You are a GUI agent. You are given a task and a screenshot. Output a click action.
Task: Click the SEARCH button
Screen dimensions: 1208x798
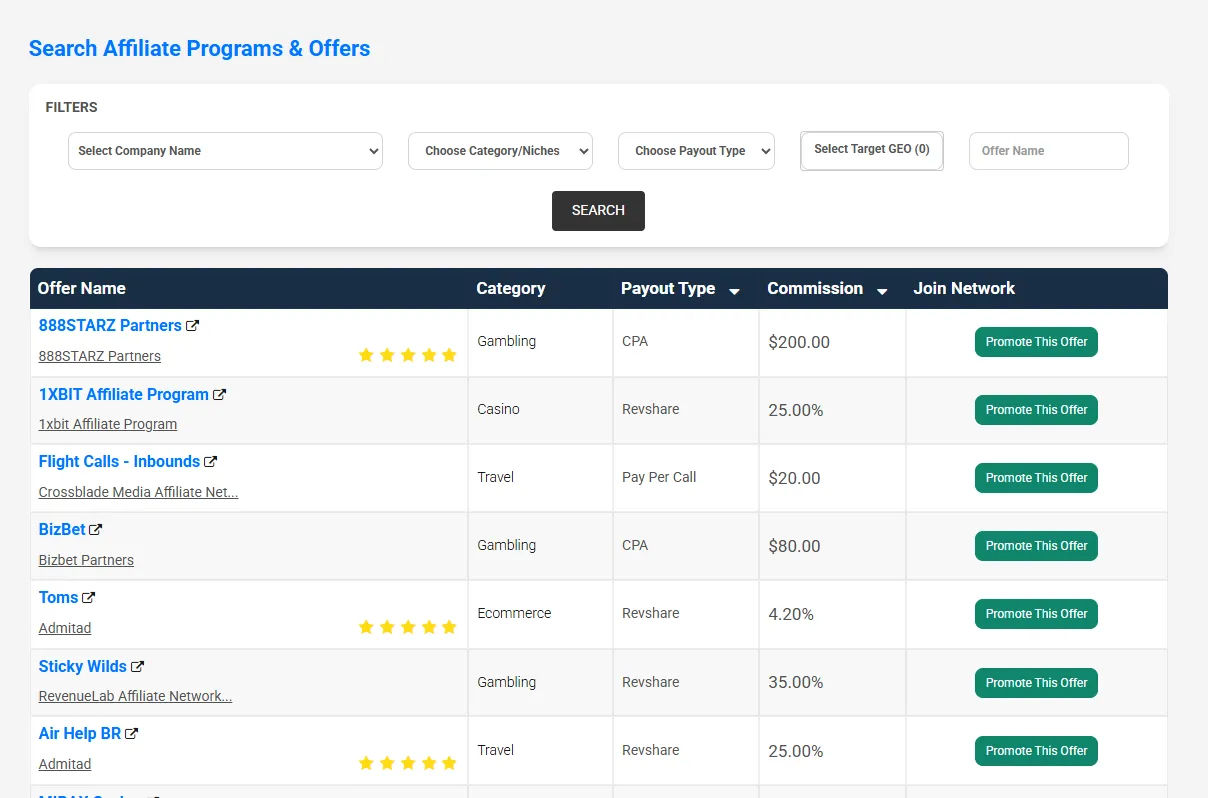pos(598,211)
